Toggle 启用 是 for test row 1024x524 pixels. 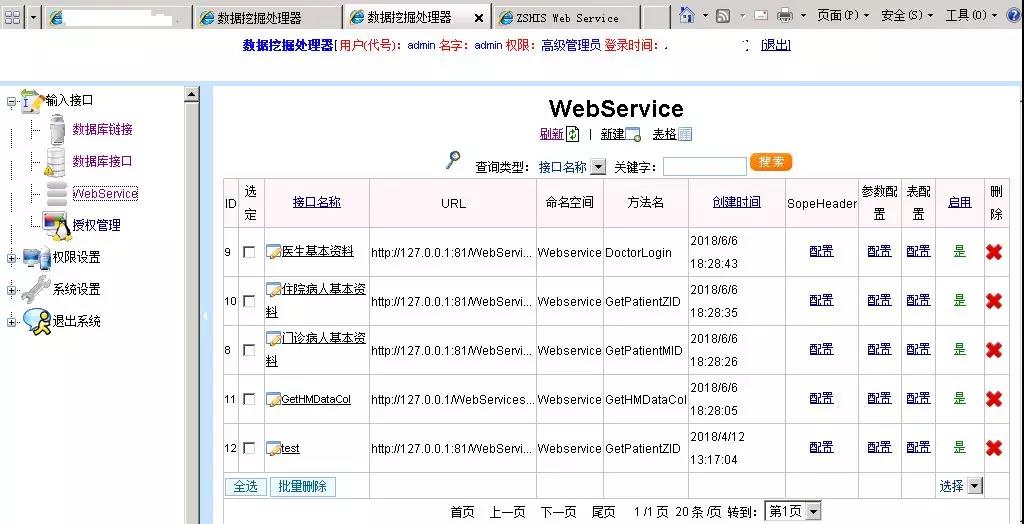(959, 448)
